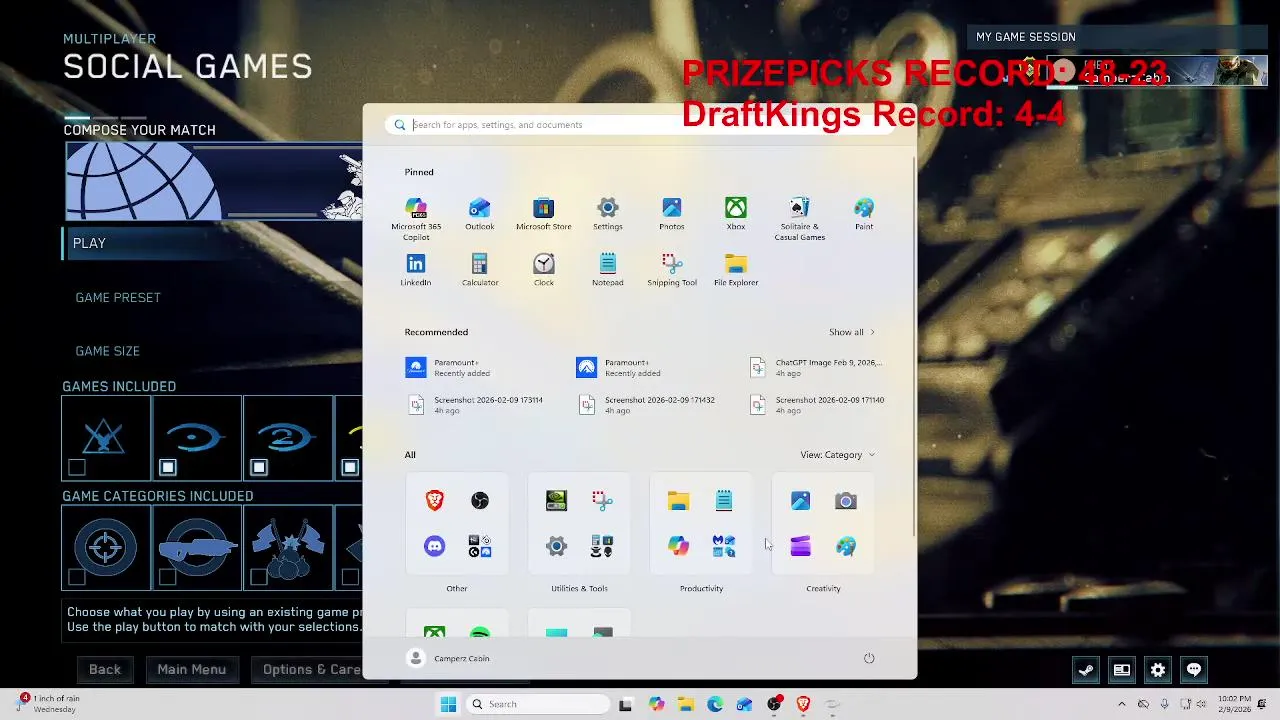Open the pinned Clock app
Image resolution: width=1280 pixels, height=720 pixels.
coord(543,270)
